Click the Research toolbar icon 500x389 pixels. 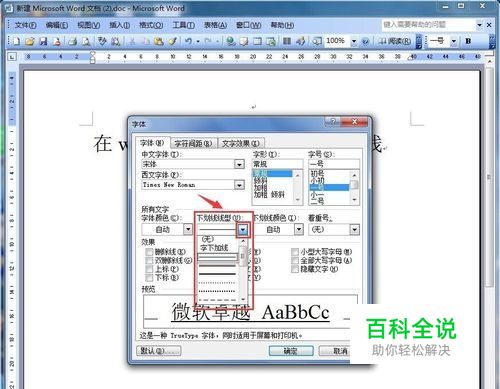(x=116, y=41)
